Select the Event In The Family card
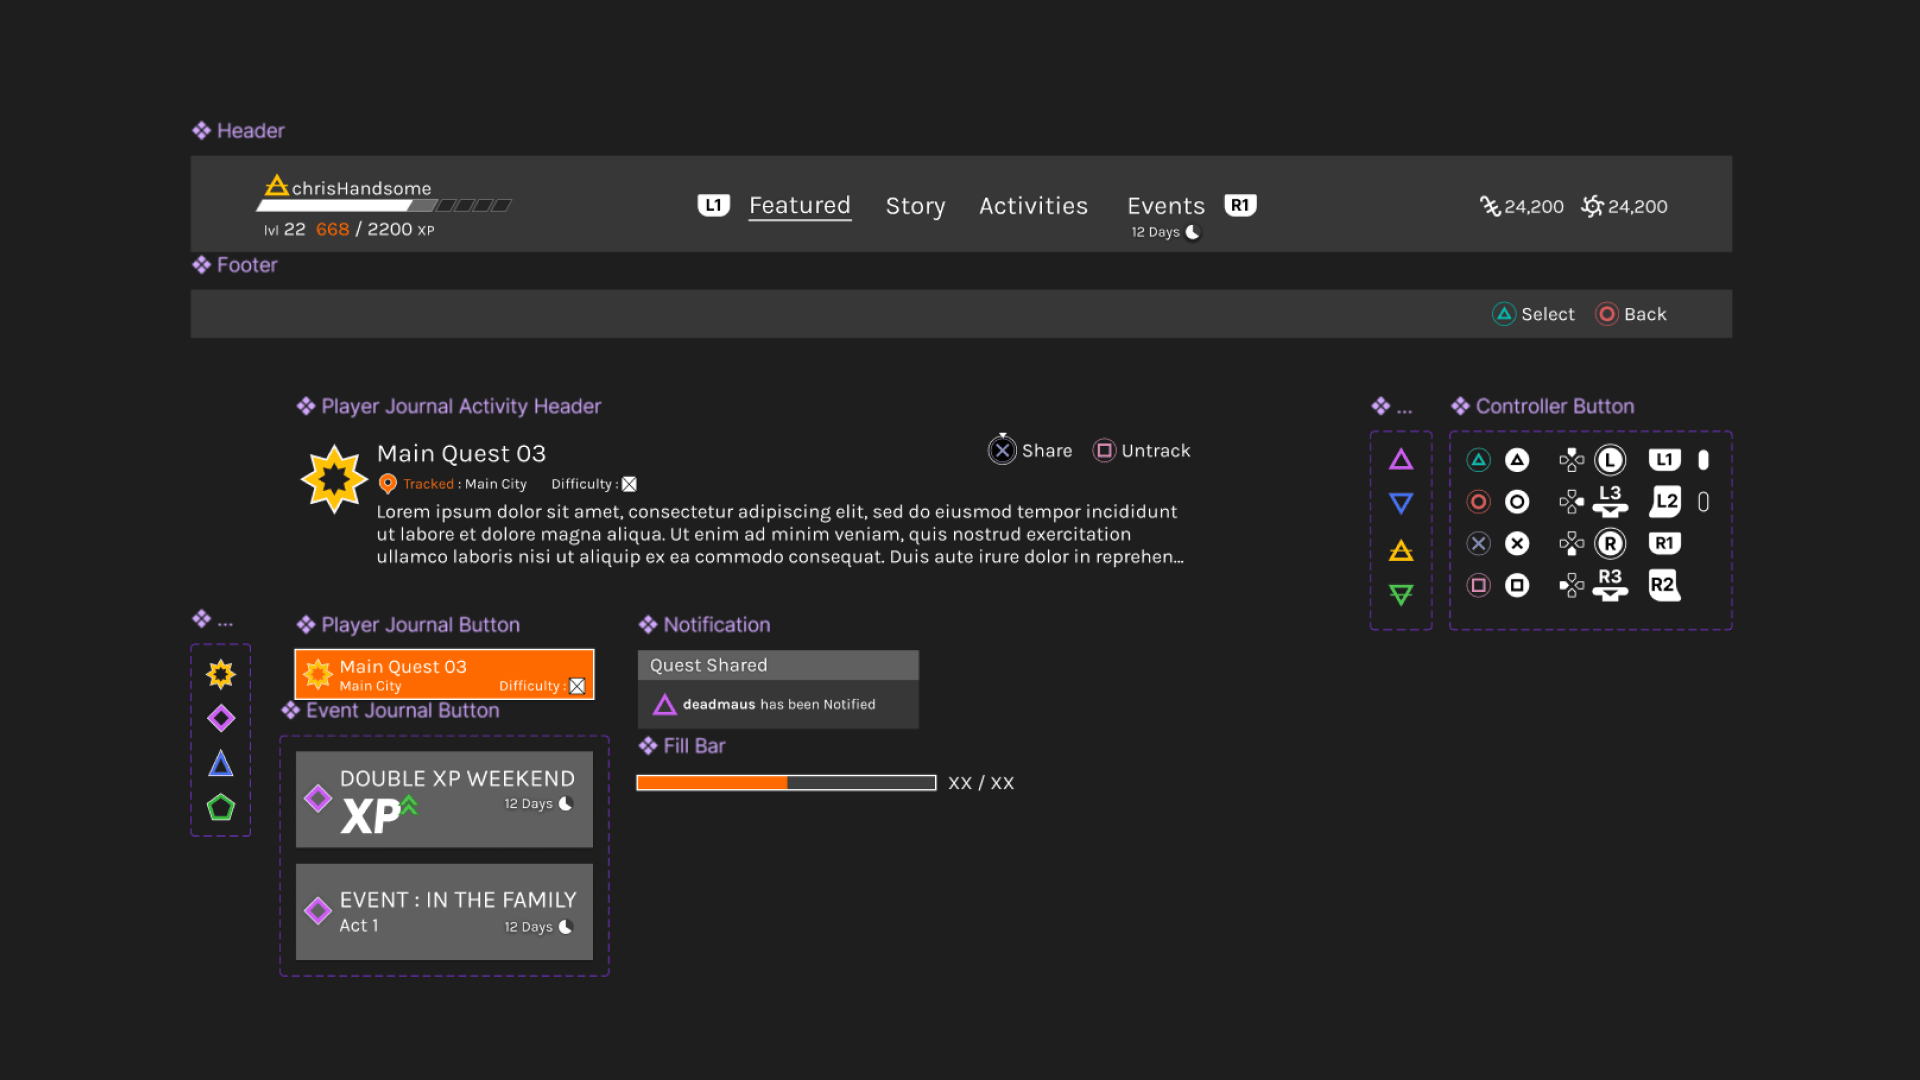1920x1080 pixels. [444, 911]
